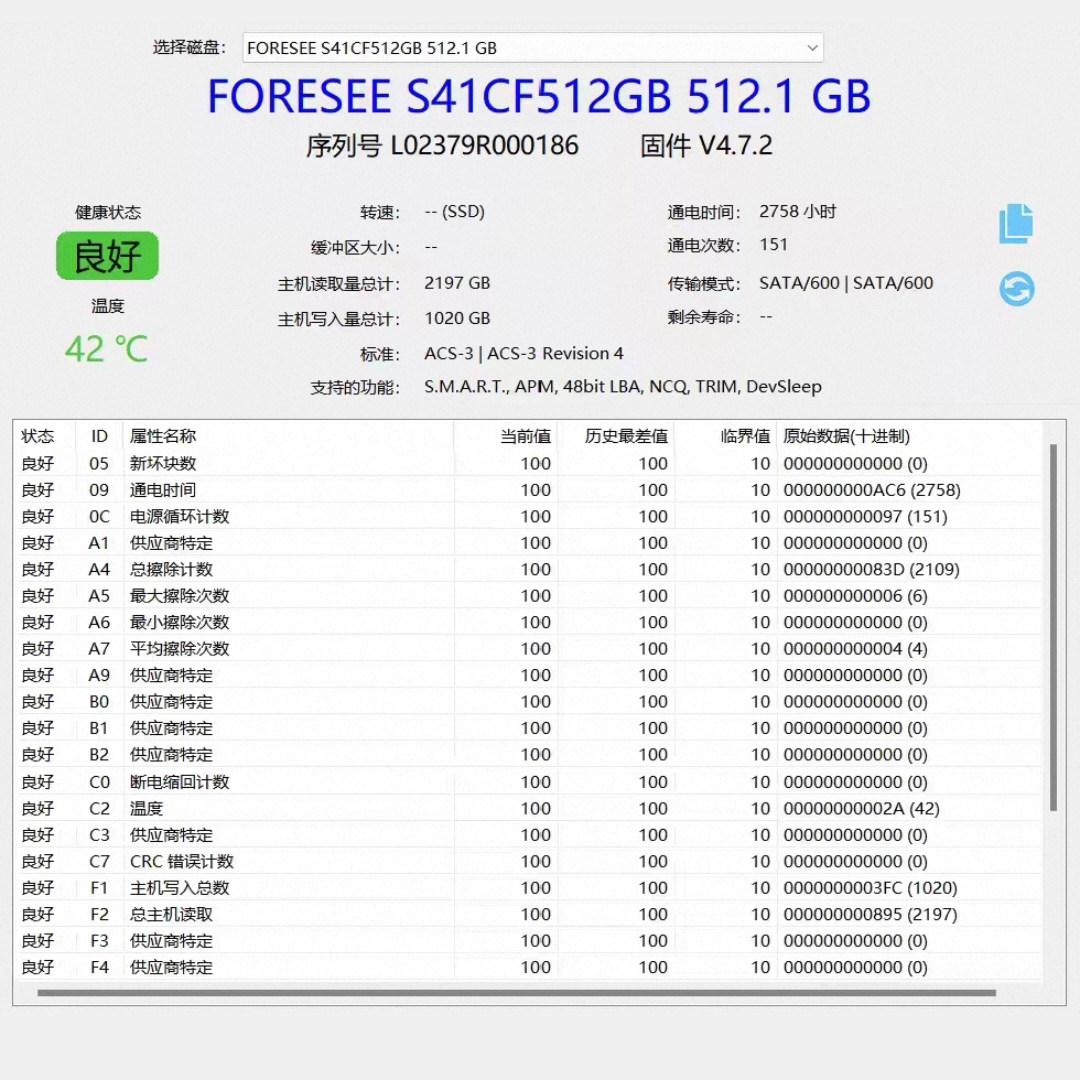1080x1080 pixels.
Task: Click raw value 00000000083D (2109)
Action: [871, 569]
